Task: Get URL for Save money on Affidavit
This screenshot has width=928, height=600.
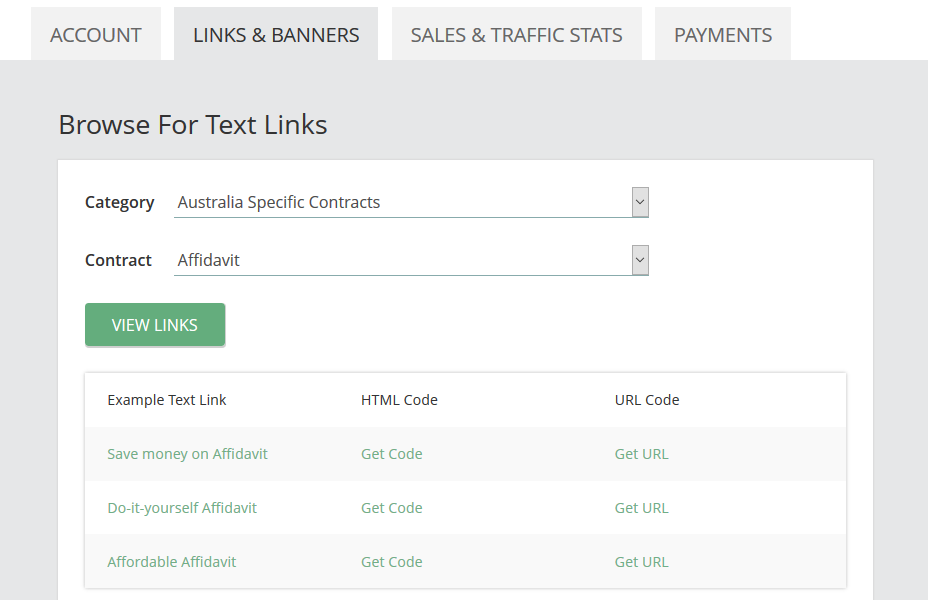Action: 642,454
